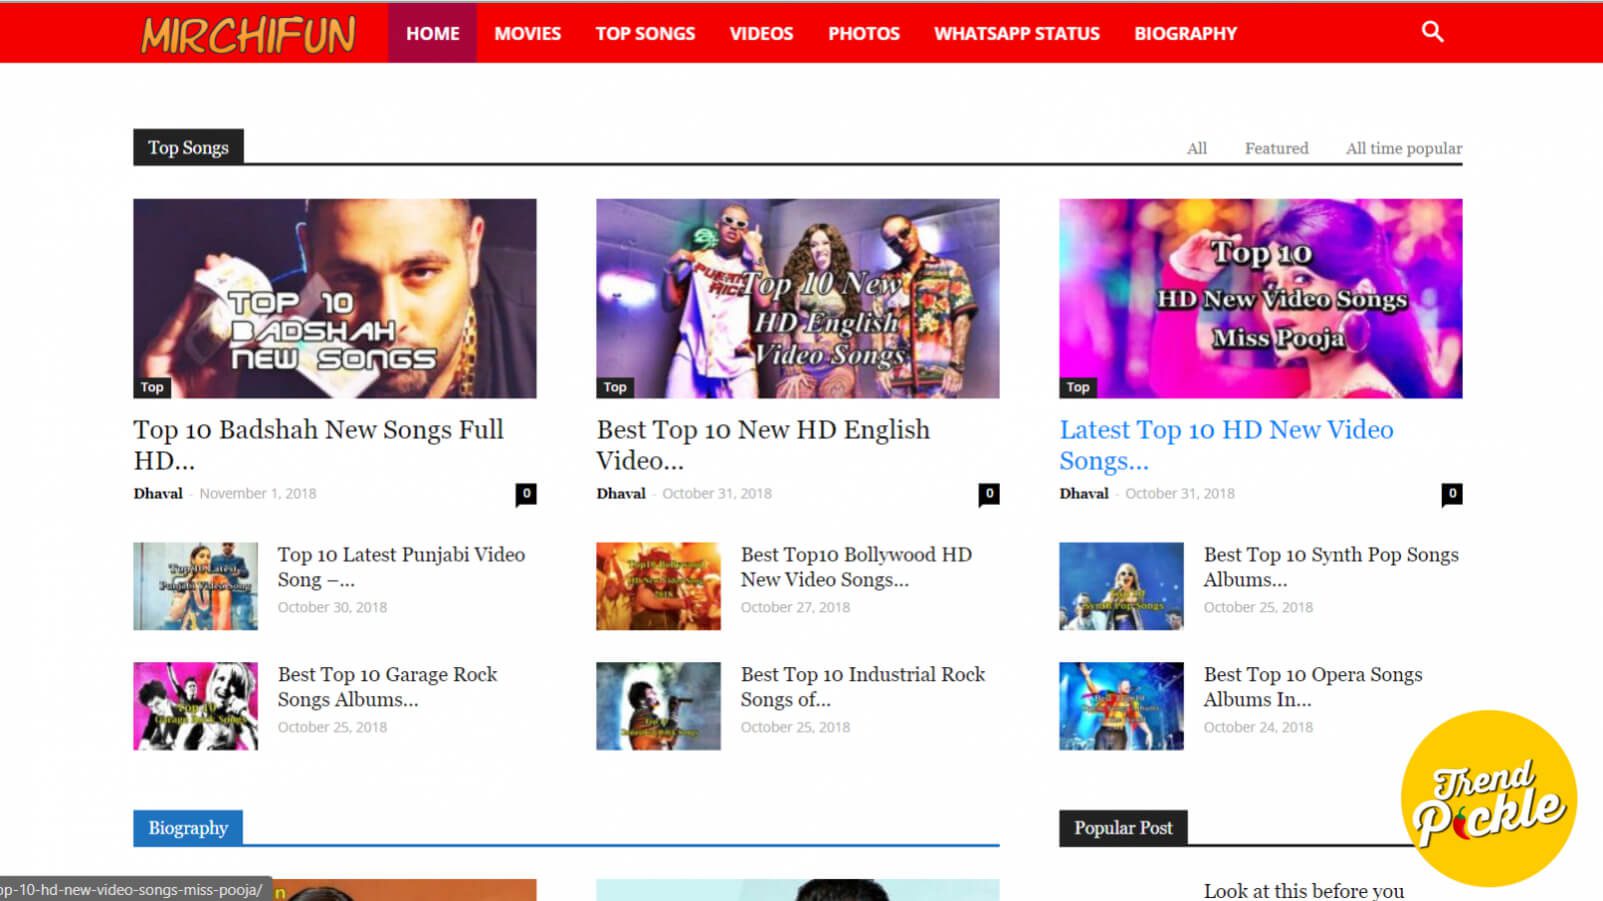Open the search magnifier icon
The height and width of the screenshot is (901, 1603).
(x=1432, y=32)
